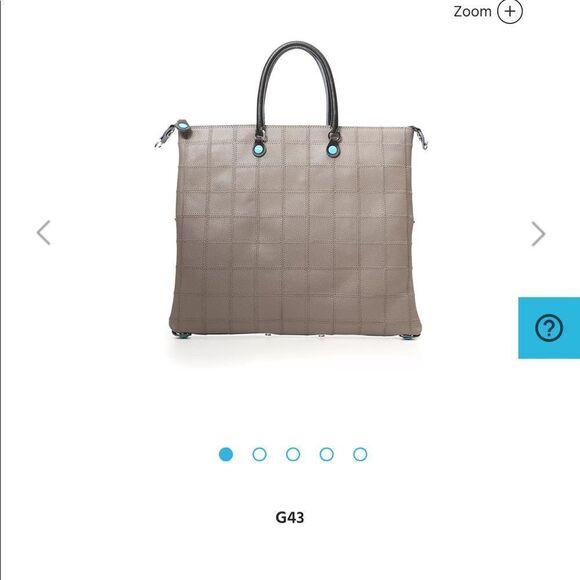Click the left turquoise handle stud

259,149
